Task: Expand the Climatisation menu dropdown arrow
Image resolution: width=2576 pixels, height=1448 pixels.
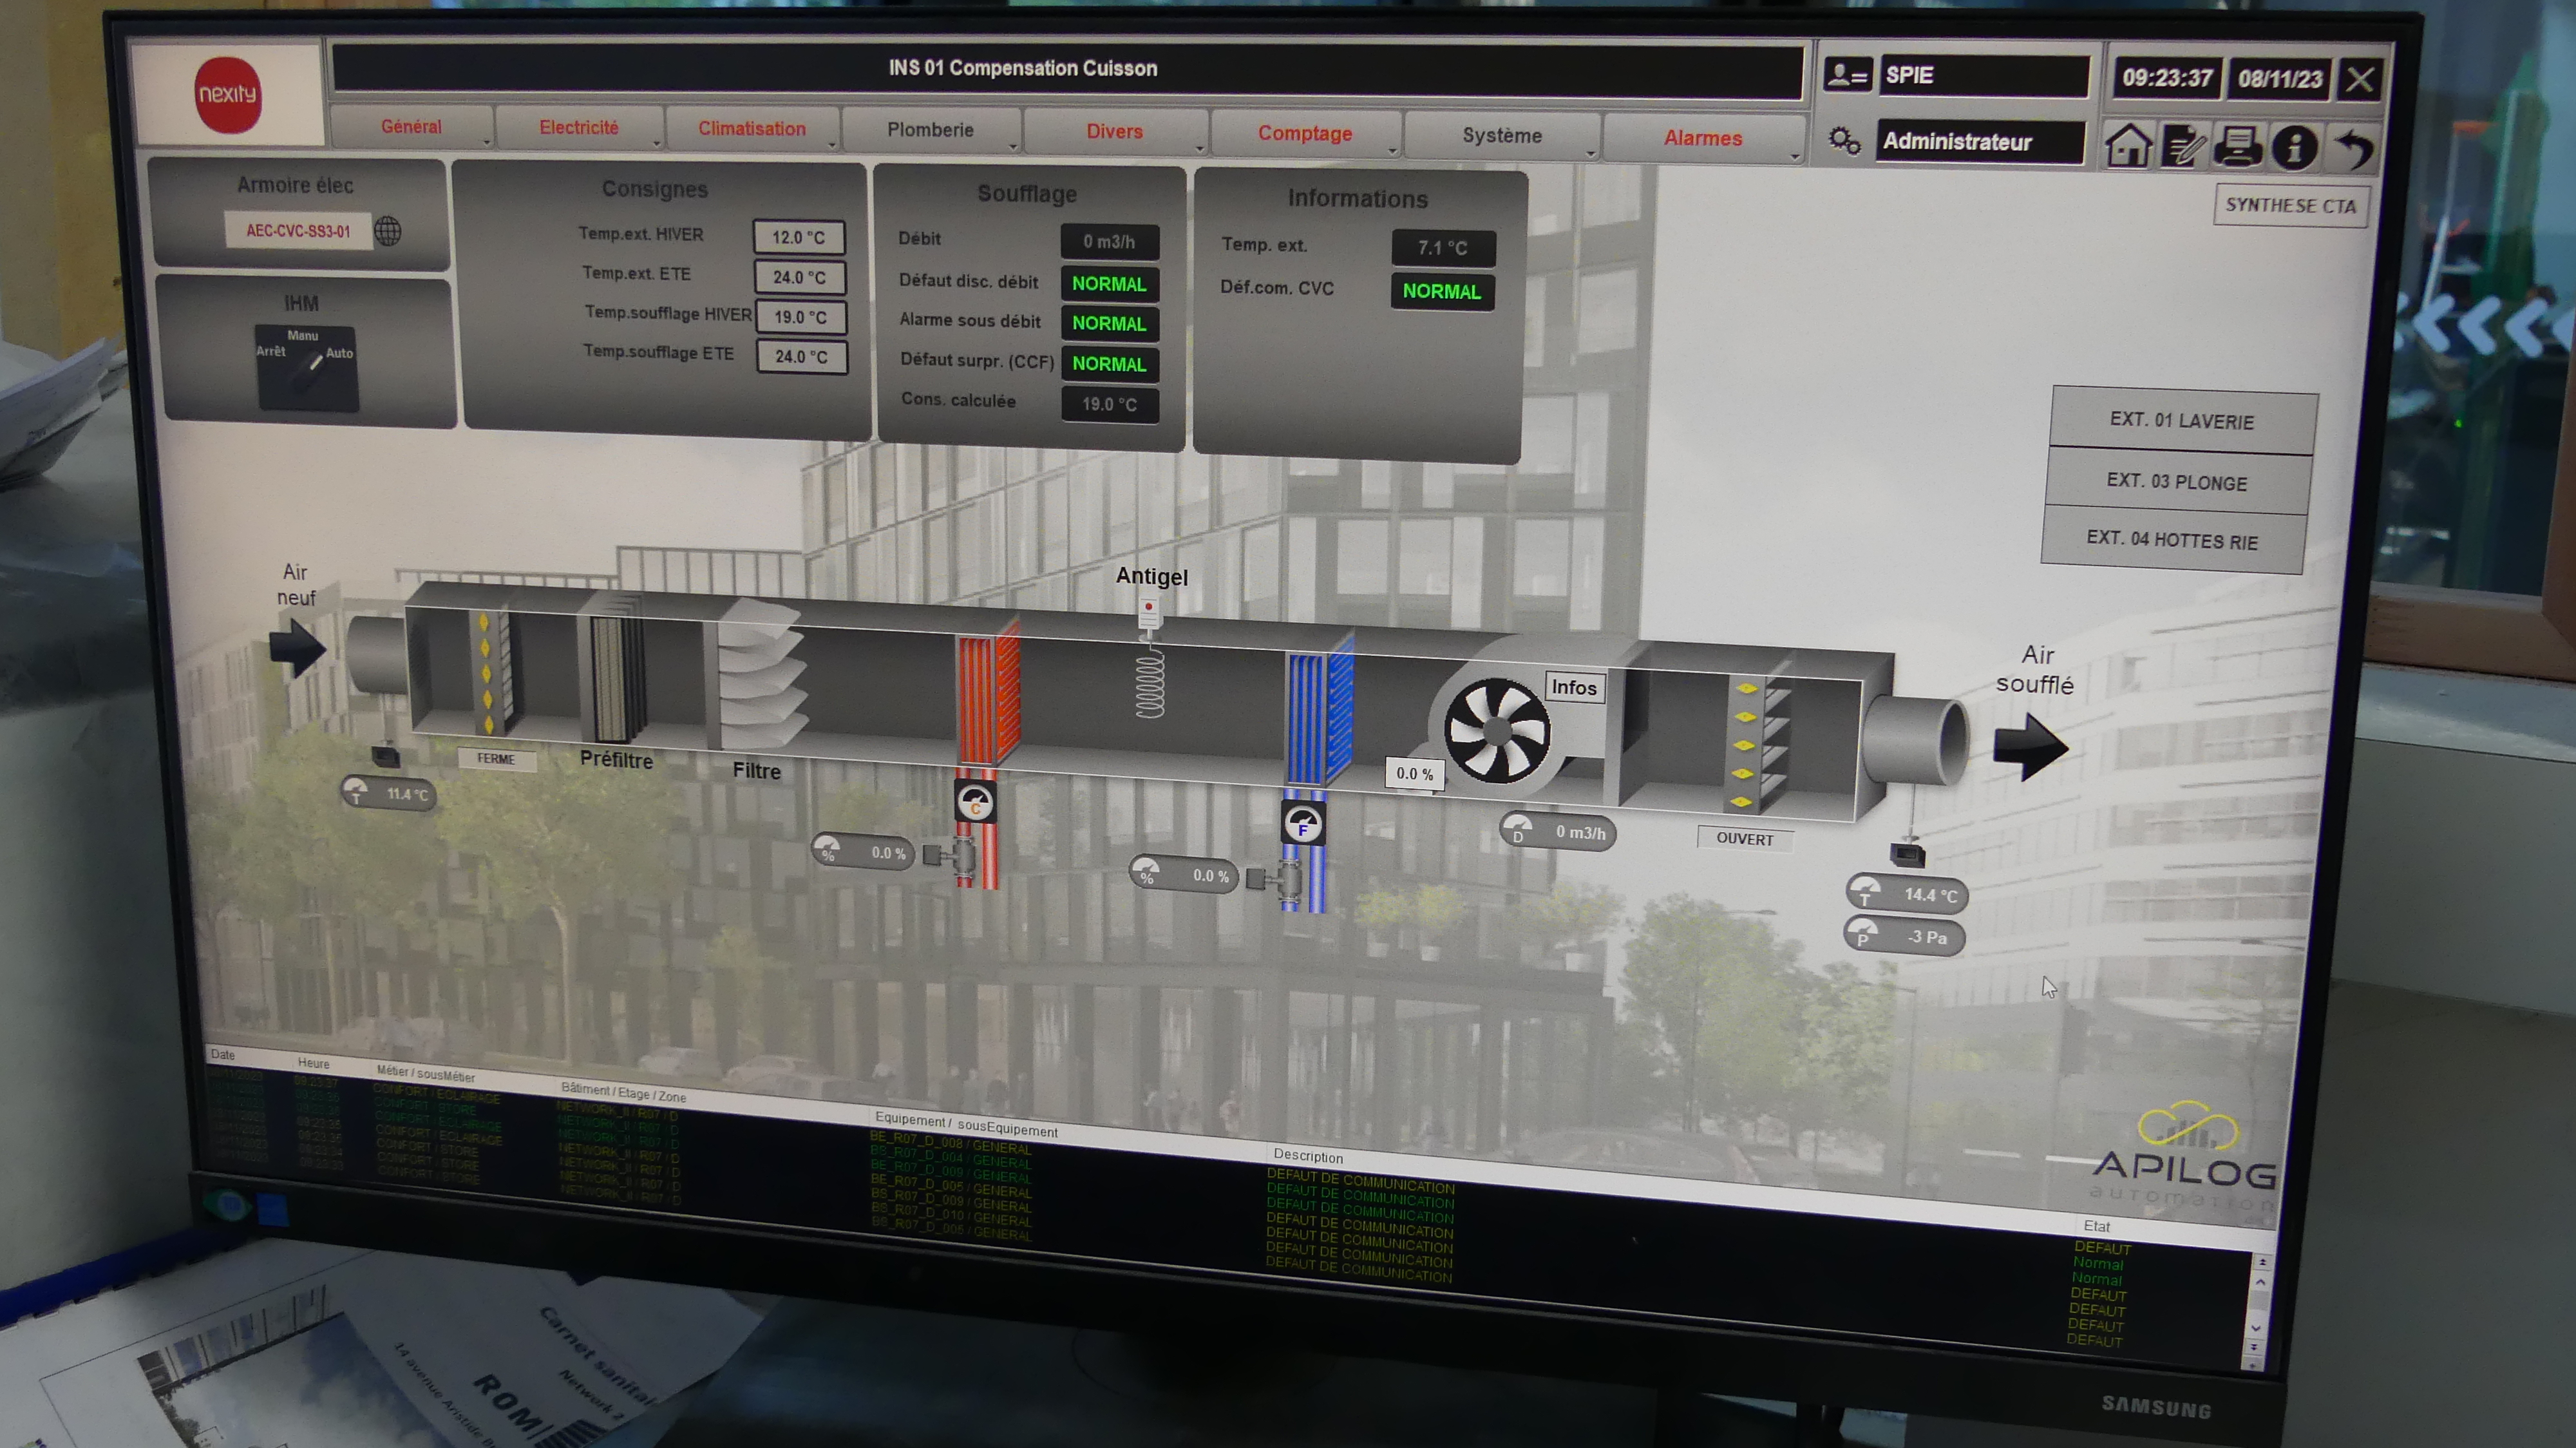Action: tap(831, 146)
